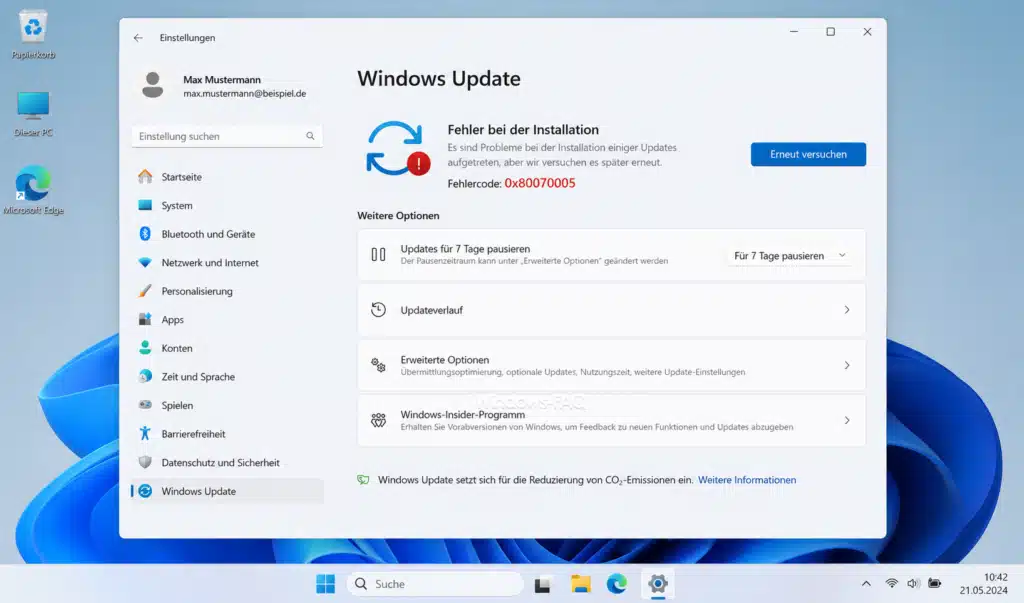Image resolution: width=1024 pixels, height=603 pixels.
Task: Click the Erweiterte Optionen gears icon
Action: tap(378, 365)
